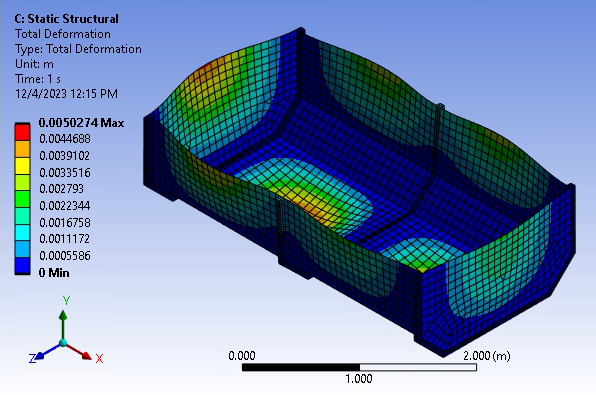Viewport: 596px width, 395px height.
Task: Click the '0.000' scale ruler label
Action: (x=242, y=356)
